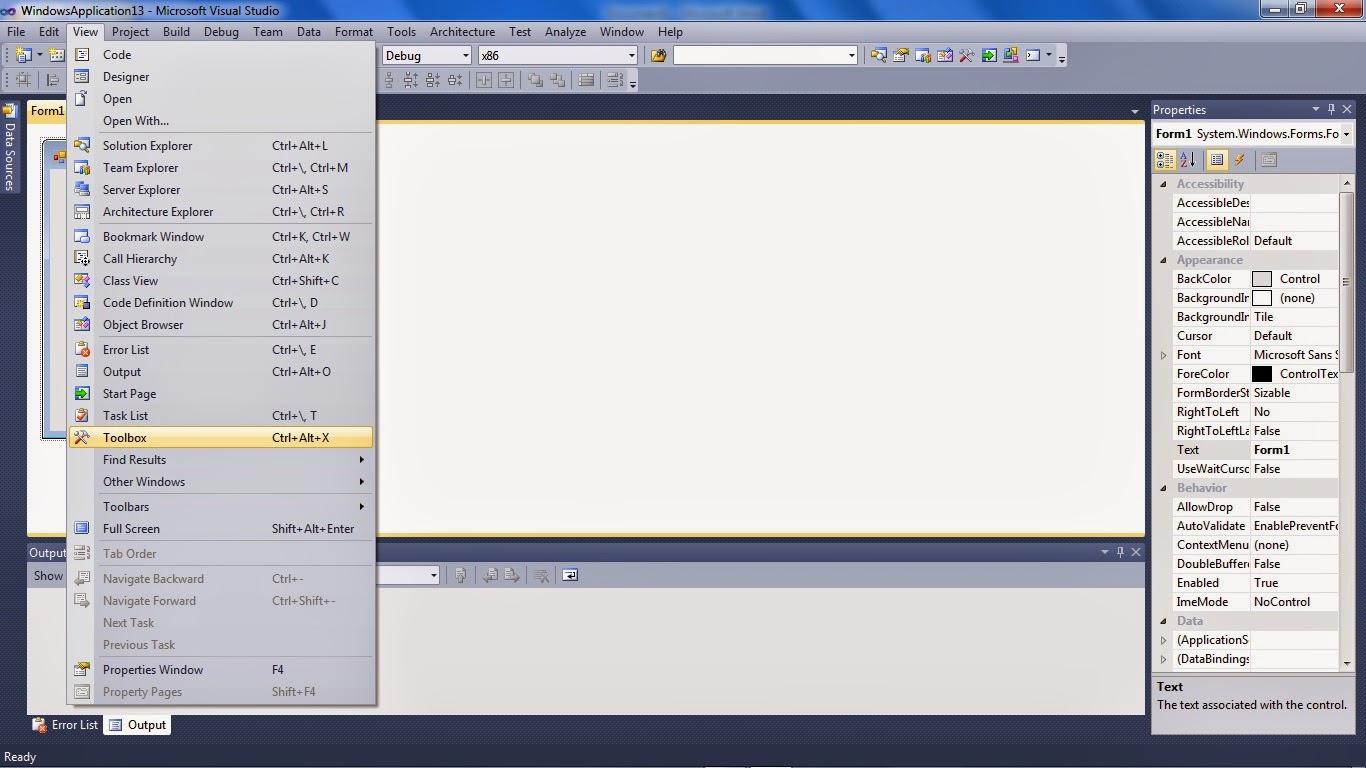1366x768 pixels.
Task: Click the New Project button on the toolbar
Action: [x=22, y=55]
